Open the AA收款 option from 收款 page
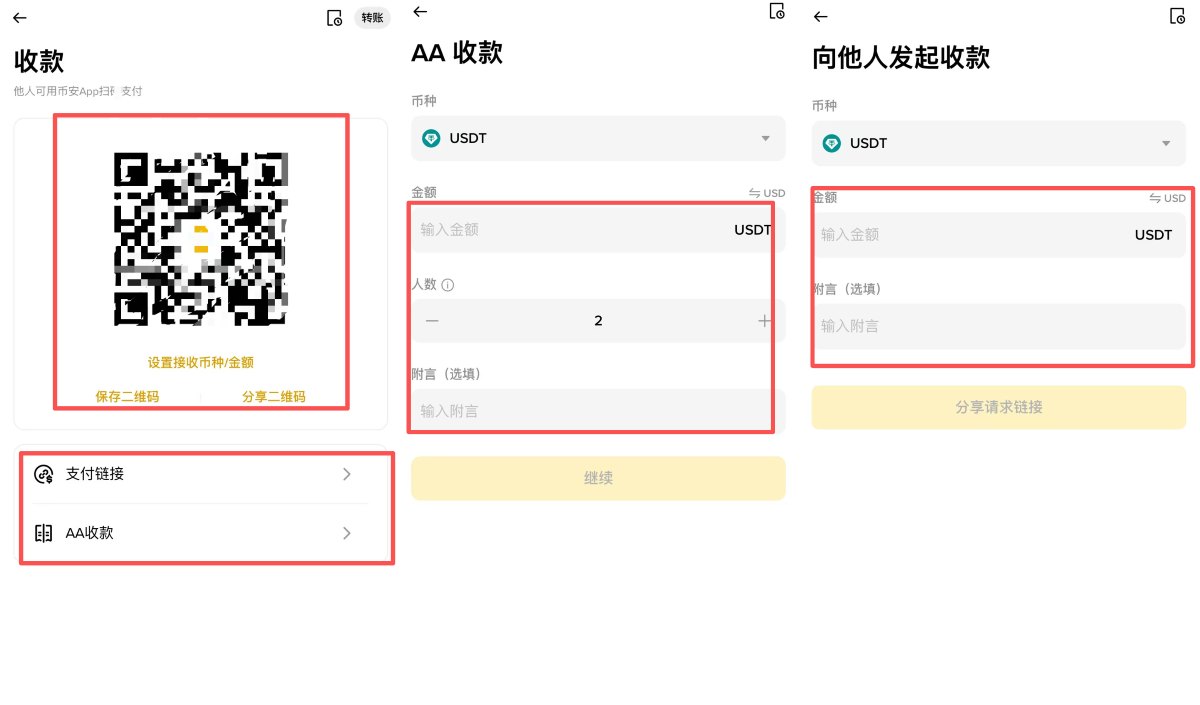Viewport: 1200px width, 705px height. pyautogui.click(x=200, y=533)
